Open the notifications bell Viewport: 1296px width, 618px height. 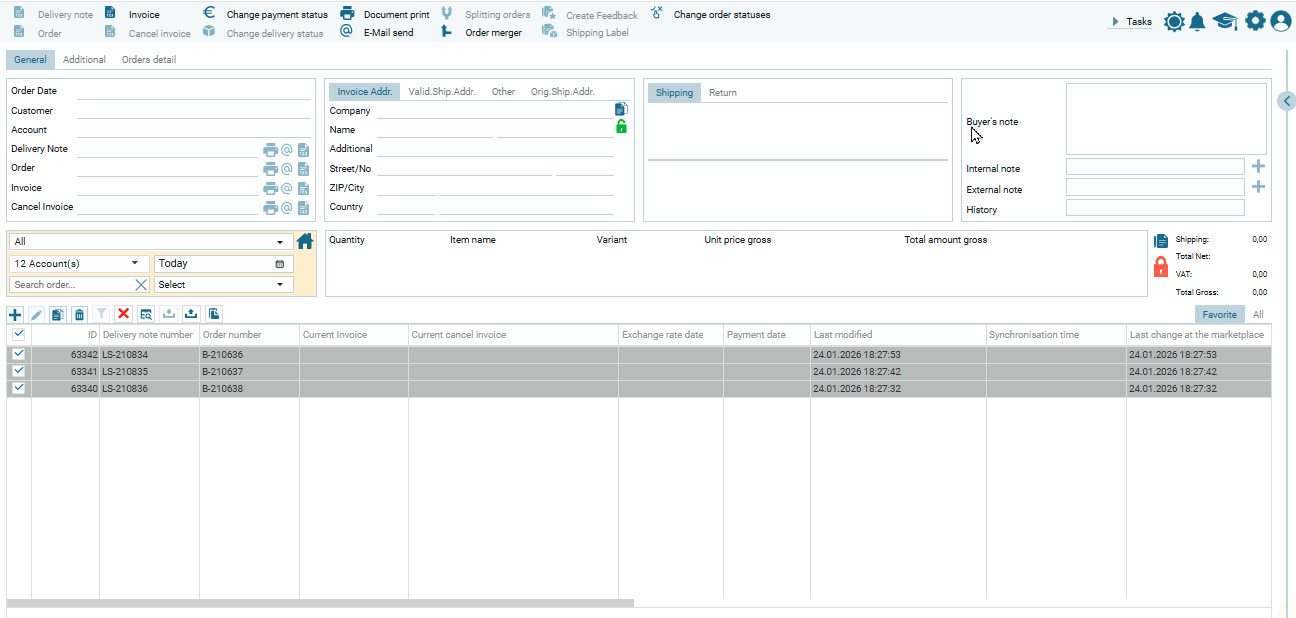click(x=1197, y=21)
